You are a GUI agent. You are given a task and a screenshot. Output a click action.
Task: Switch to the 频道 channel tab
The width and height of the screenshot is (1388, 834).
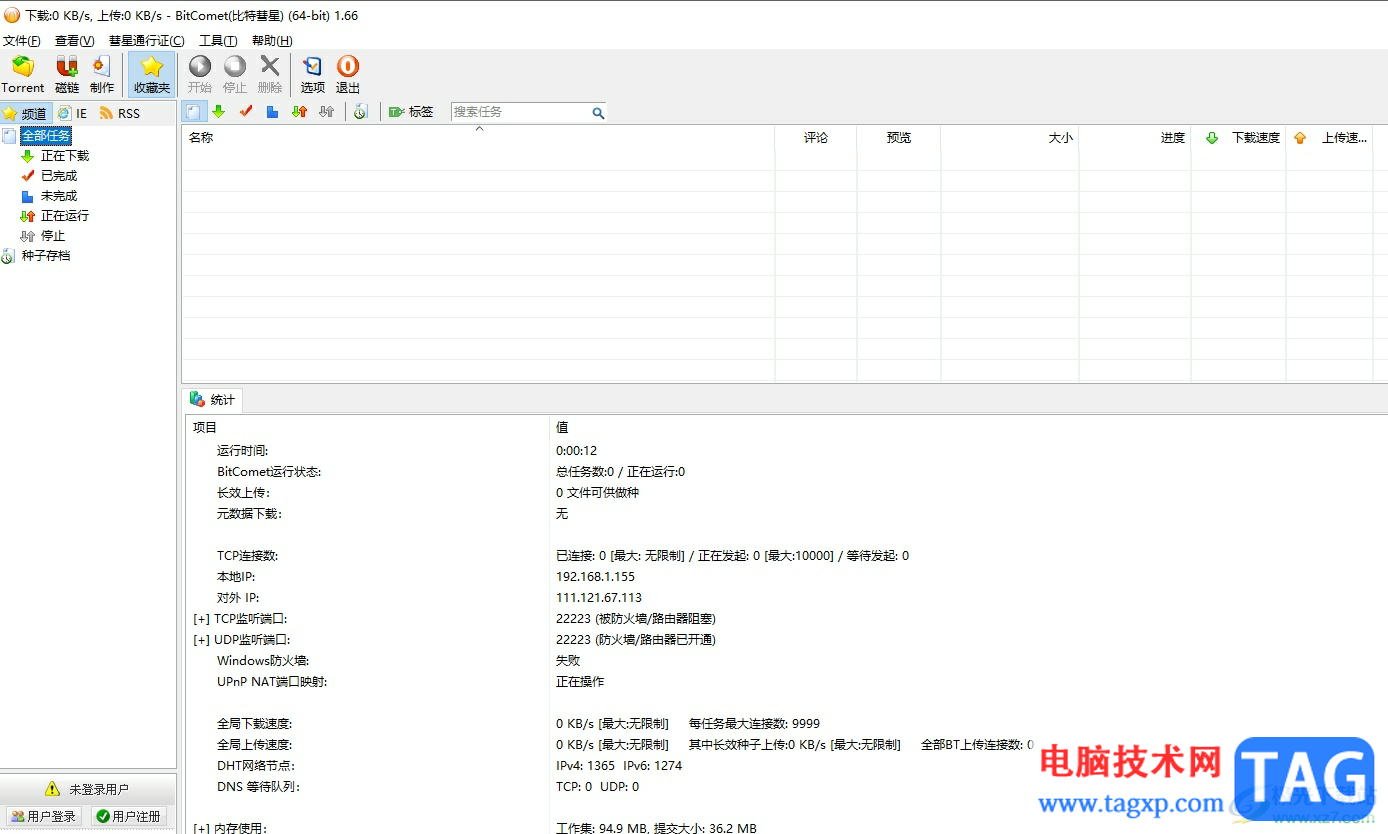pyautogui.click(x=26, y=114)
